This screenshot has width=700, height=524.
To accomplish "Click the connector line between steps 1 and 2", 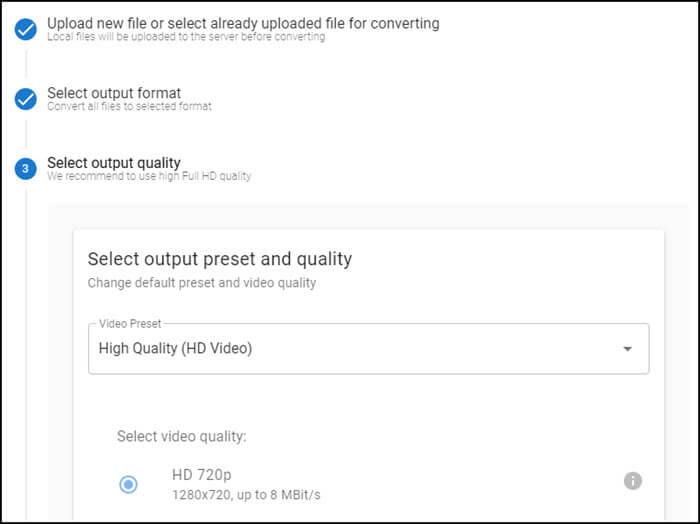I will pos(25,64).
